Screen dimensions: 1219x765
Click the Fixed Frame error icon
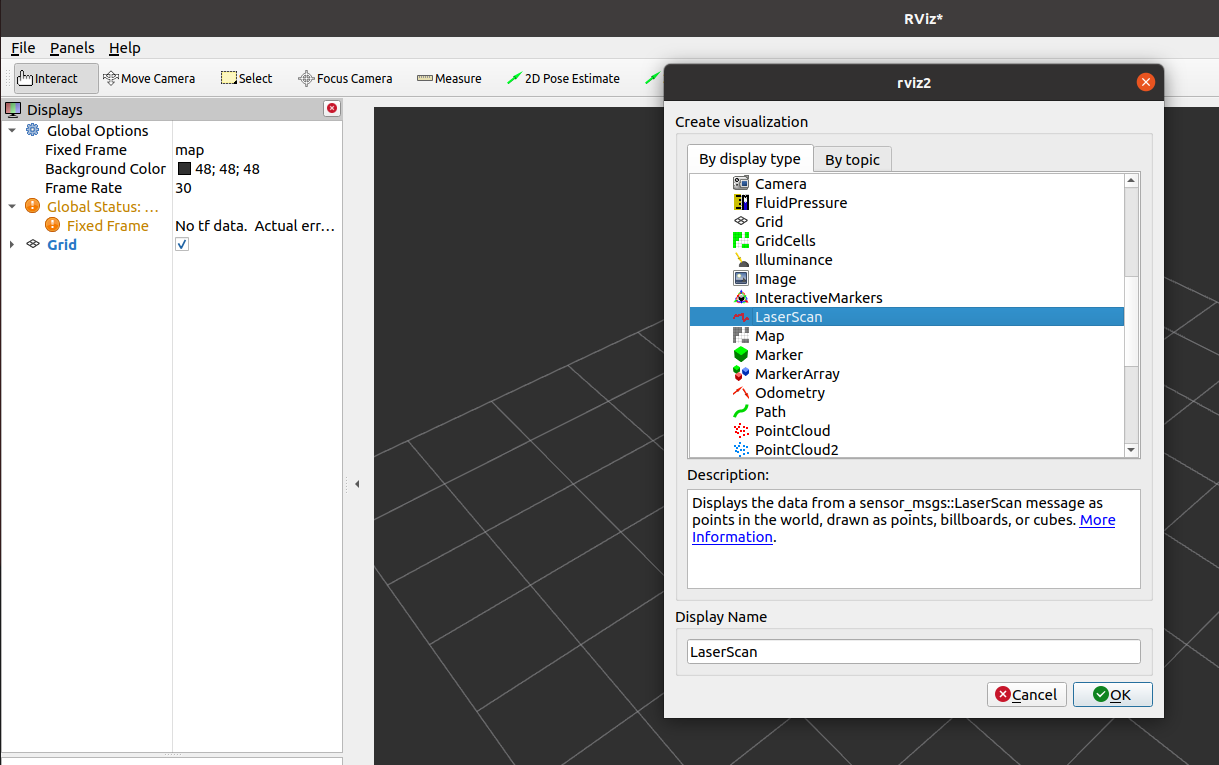click(51, 225)
